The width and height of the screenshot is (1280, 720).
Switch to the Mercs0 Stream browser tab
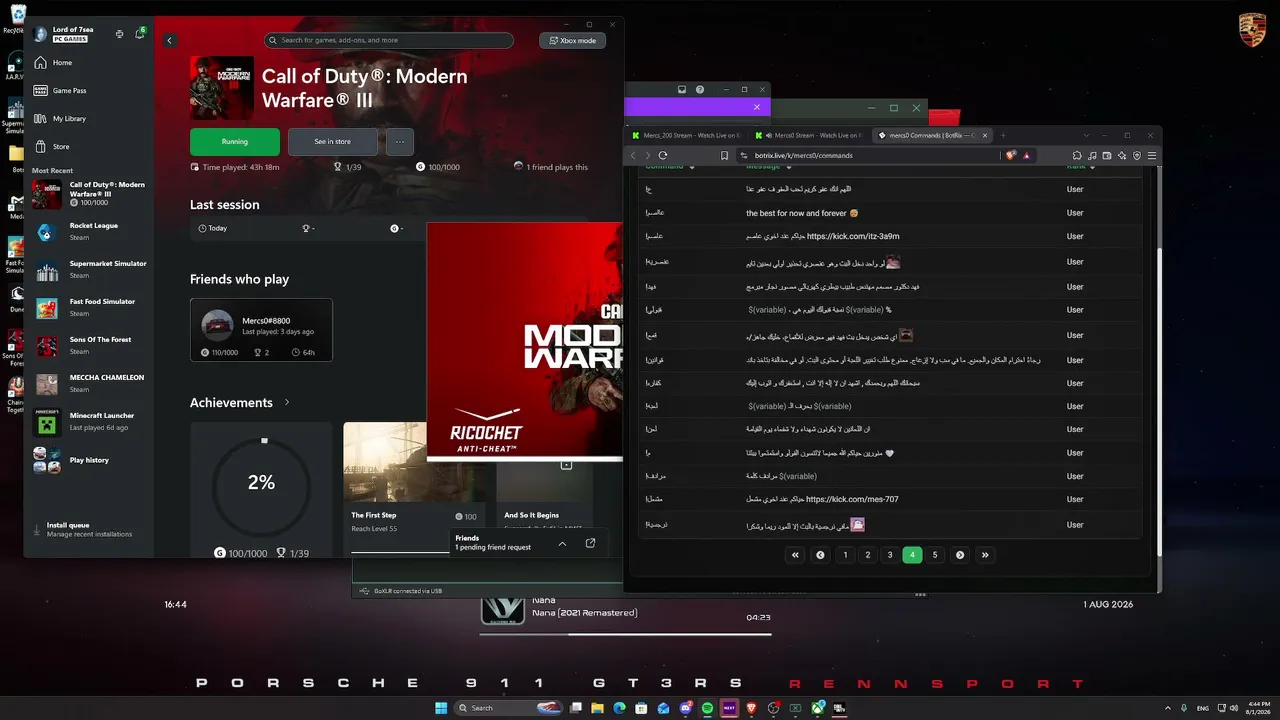(x=809, y=135)
